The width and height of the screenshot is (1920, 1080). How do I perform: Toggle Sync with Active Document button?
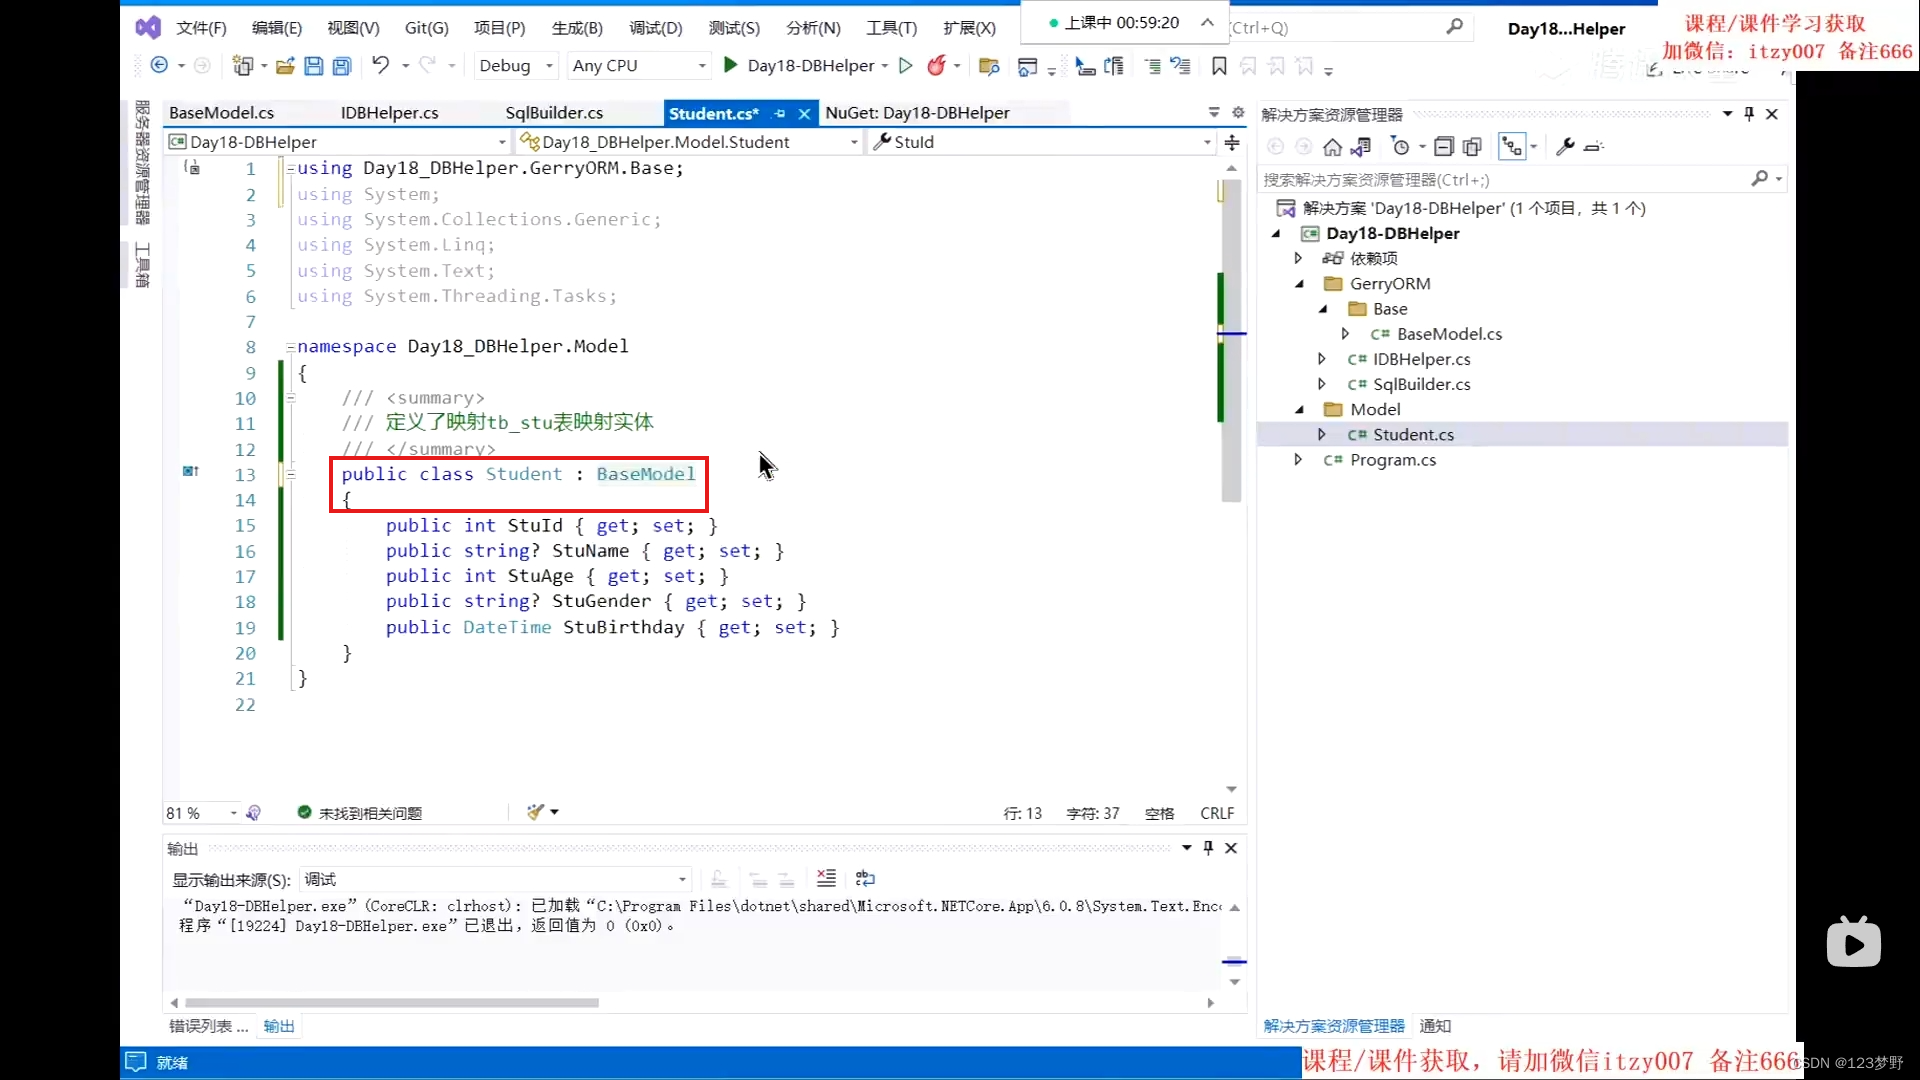tap(1511, 147)
